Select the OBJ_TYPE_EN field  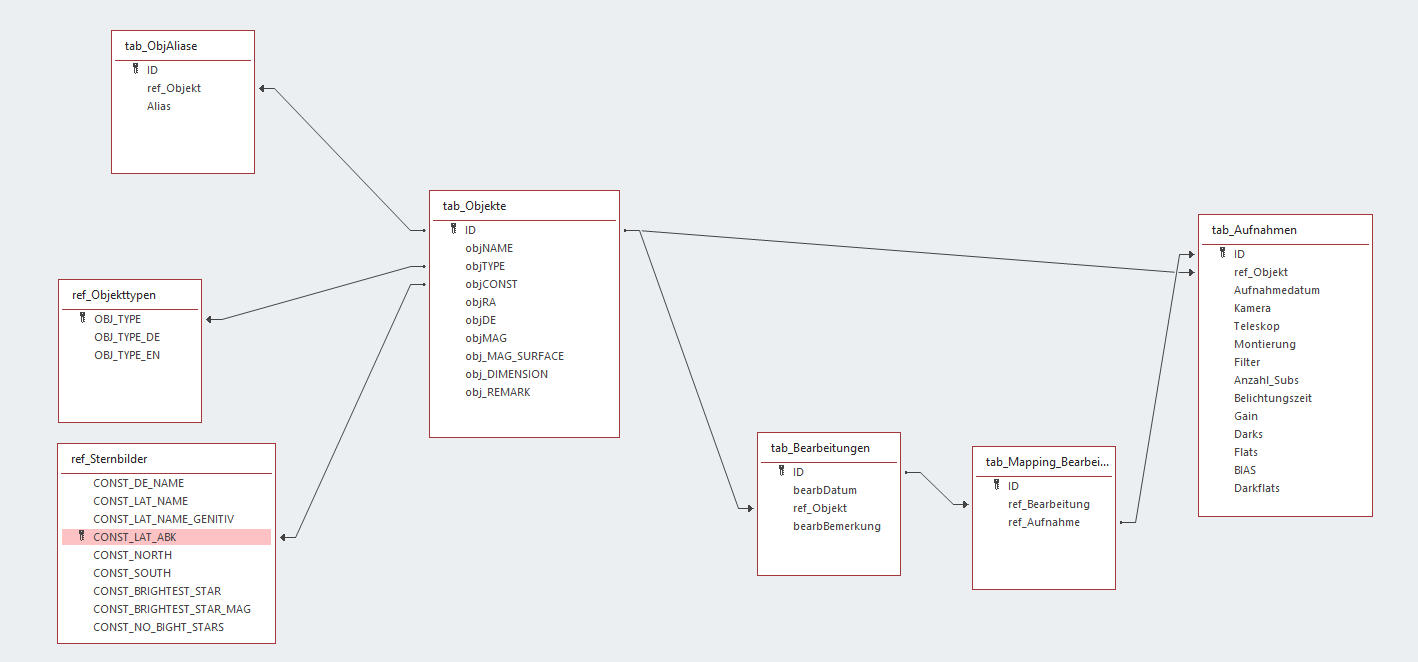point(127,355)
